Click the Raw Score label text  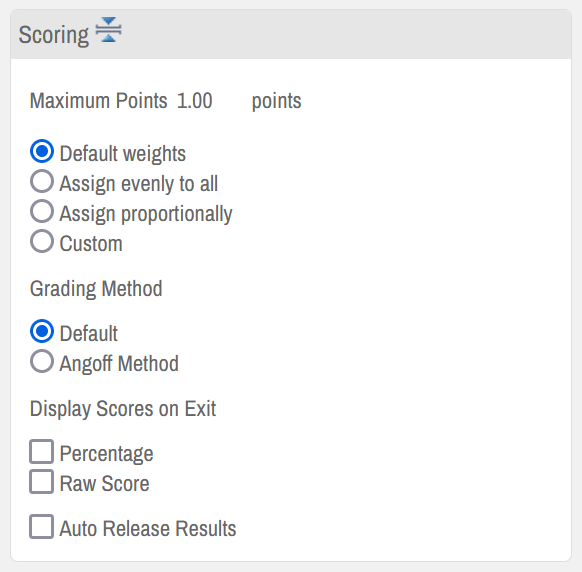tap(104, 484)
